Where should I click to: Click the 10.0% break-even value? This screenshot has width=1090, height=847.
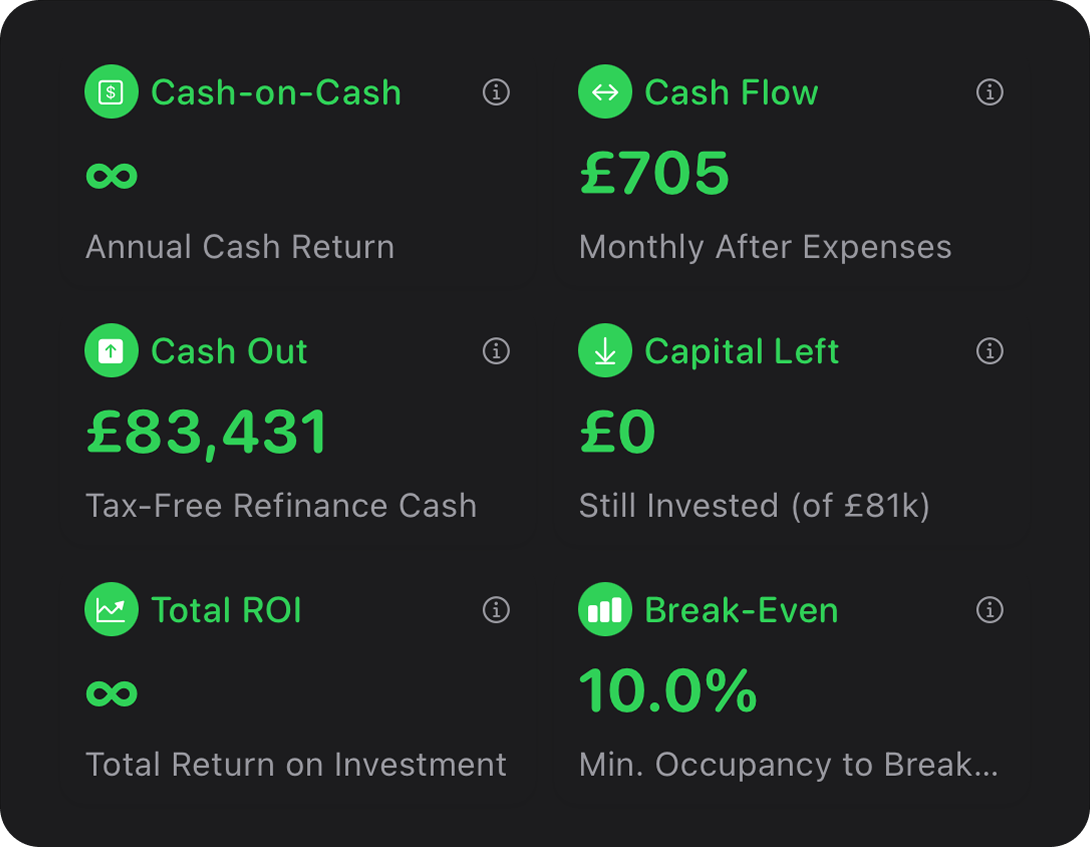(667, 691)
